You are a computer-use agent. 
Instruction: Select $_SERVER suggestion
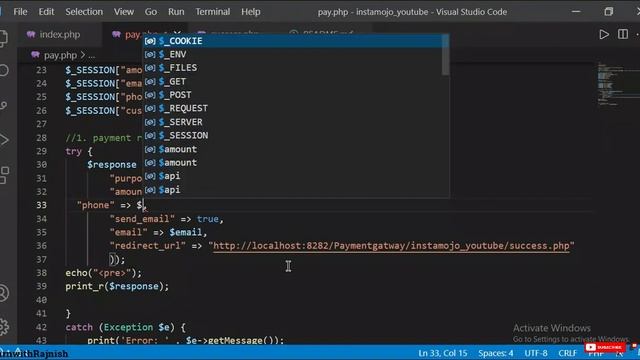[x=292, y=122]
